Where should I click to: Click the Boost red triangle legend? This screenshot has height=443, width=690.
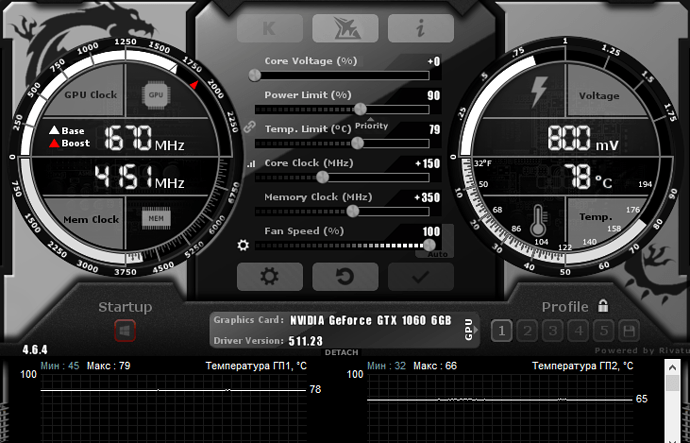click(x=70, y=143)
